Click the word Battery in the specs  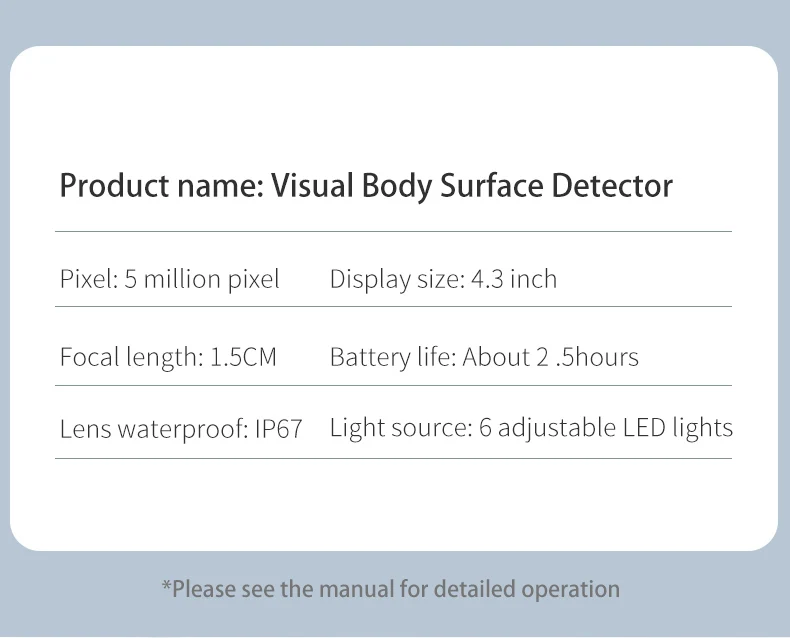point(370,357)
